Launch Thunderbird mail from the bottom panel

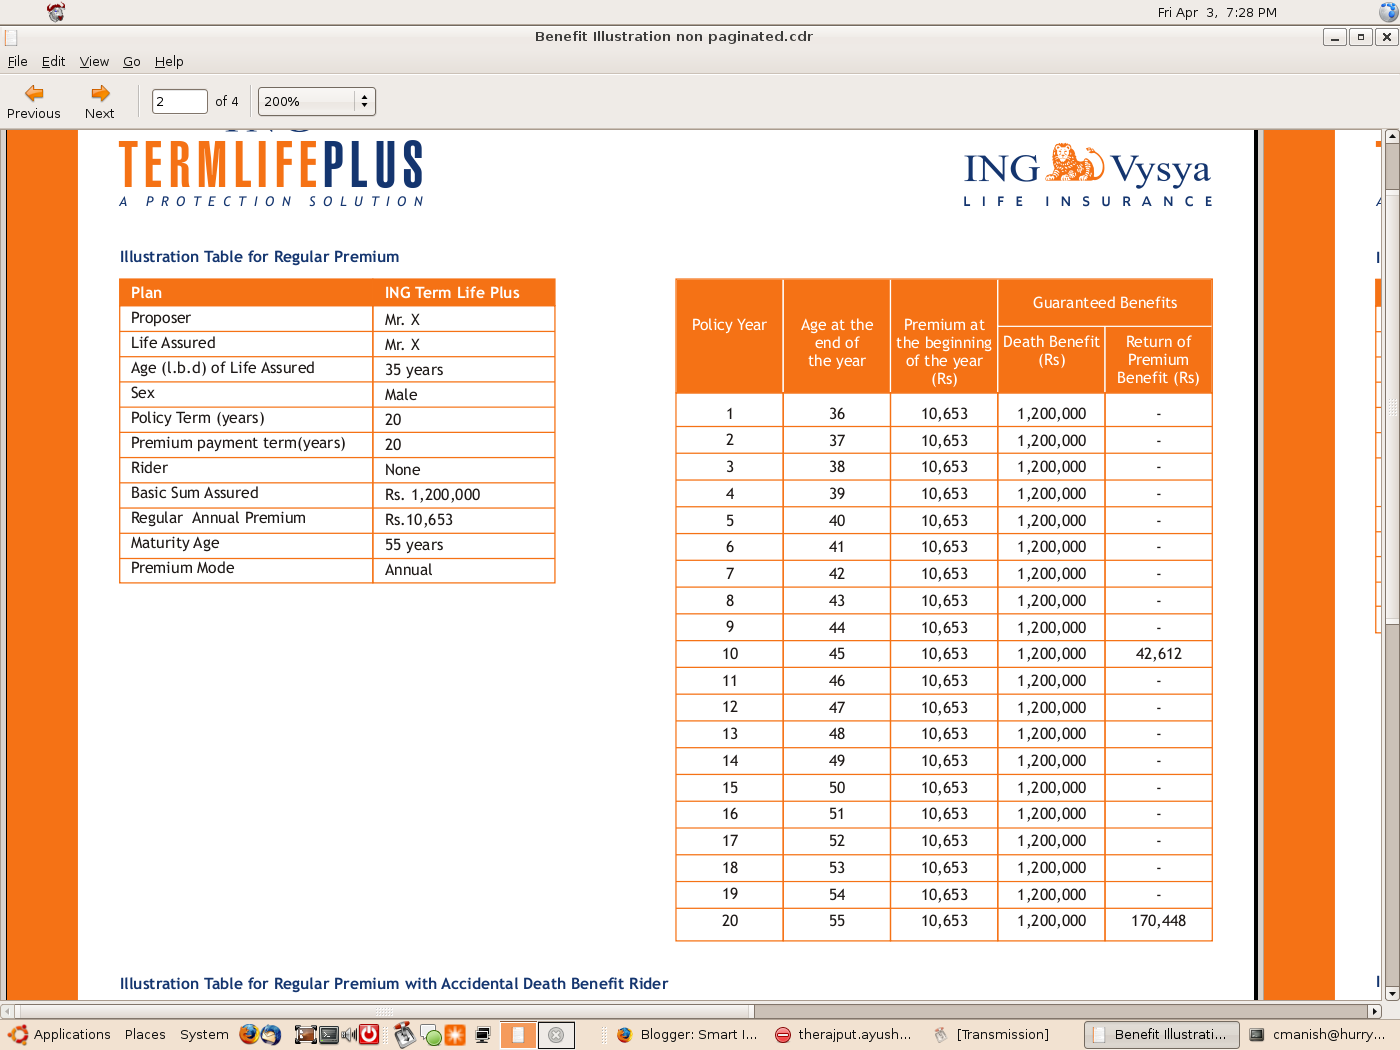271,1034
